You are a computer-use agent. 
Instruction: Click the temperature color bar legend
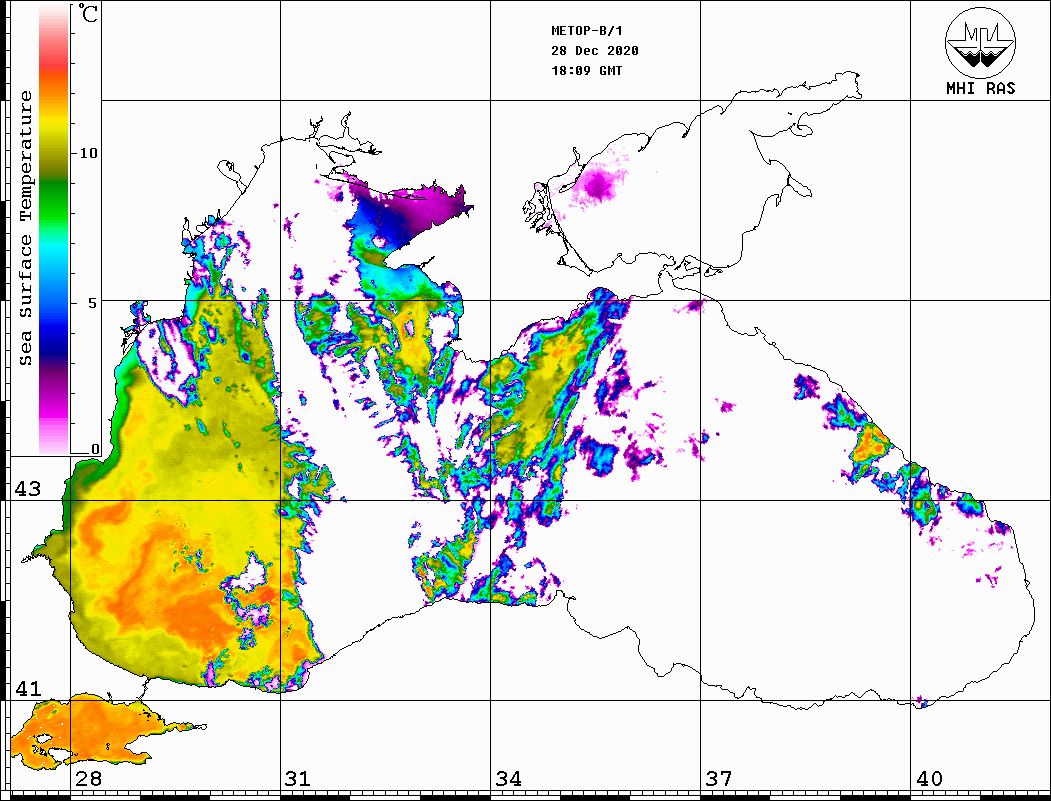coord(54,229)
